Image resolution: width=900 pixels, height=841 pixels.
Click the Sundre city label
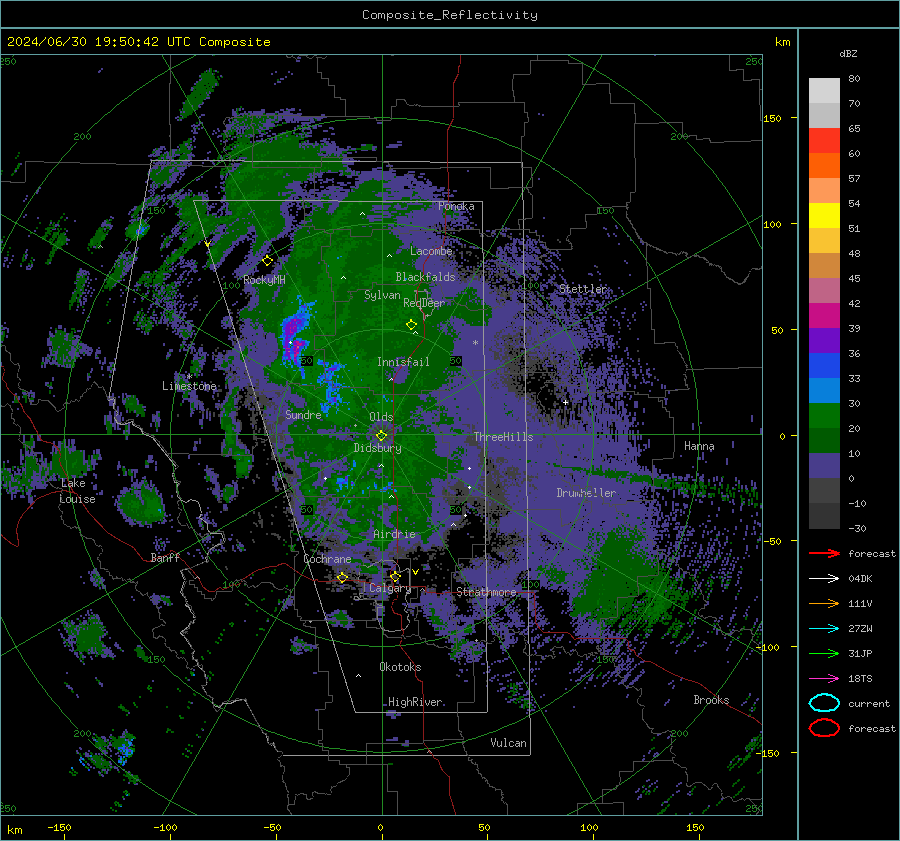[x=303, y=415]
